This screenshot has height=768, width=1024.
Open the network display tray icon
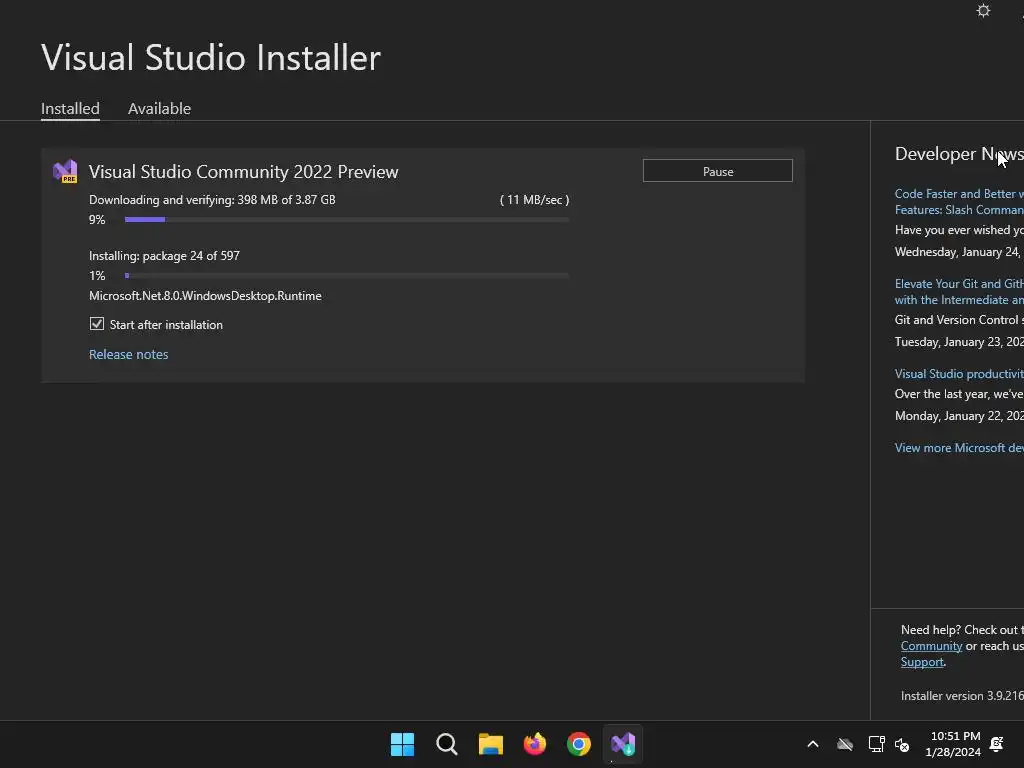click(x=876, y=744)
